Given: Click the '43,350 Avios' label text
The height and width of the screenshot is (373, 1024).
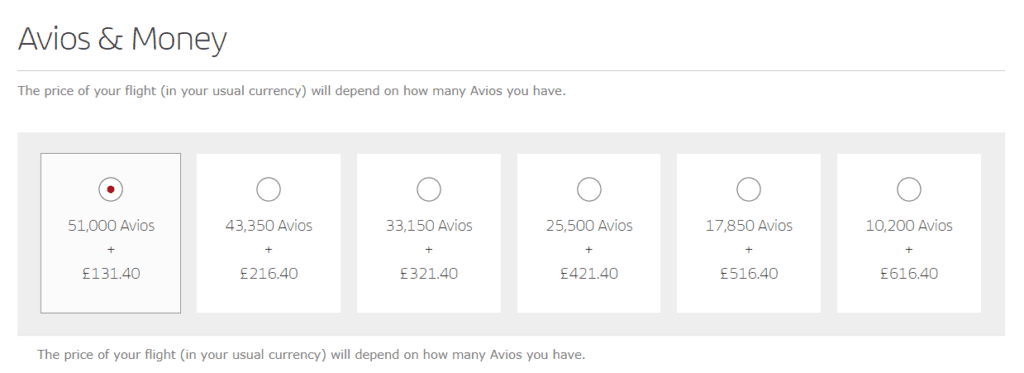Looking at the screenshot, I should [x=268, y=225].
